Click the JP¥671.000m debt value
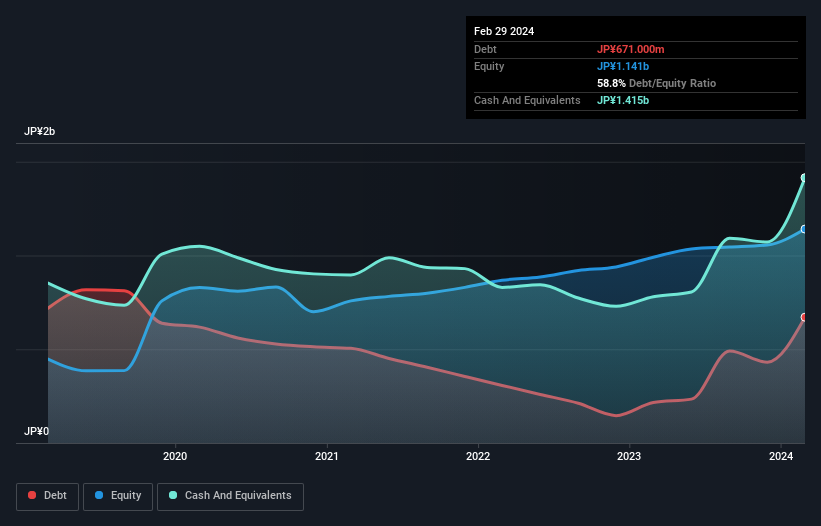 coord(630,49)
